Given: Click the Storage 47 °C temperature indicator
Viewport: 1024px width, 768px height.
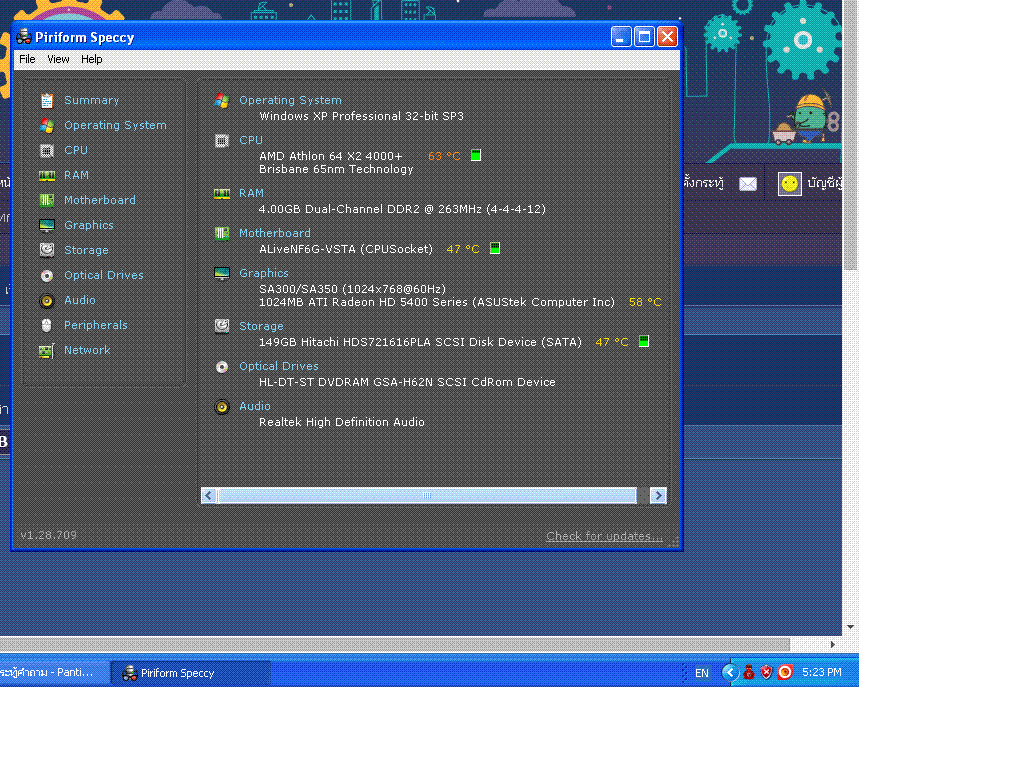Looking at the screenshot, I should pyautogui.click(x=611, y=342).
